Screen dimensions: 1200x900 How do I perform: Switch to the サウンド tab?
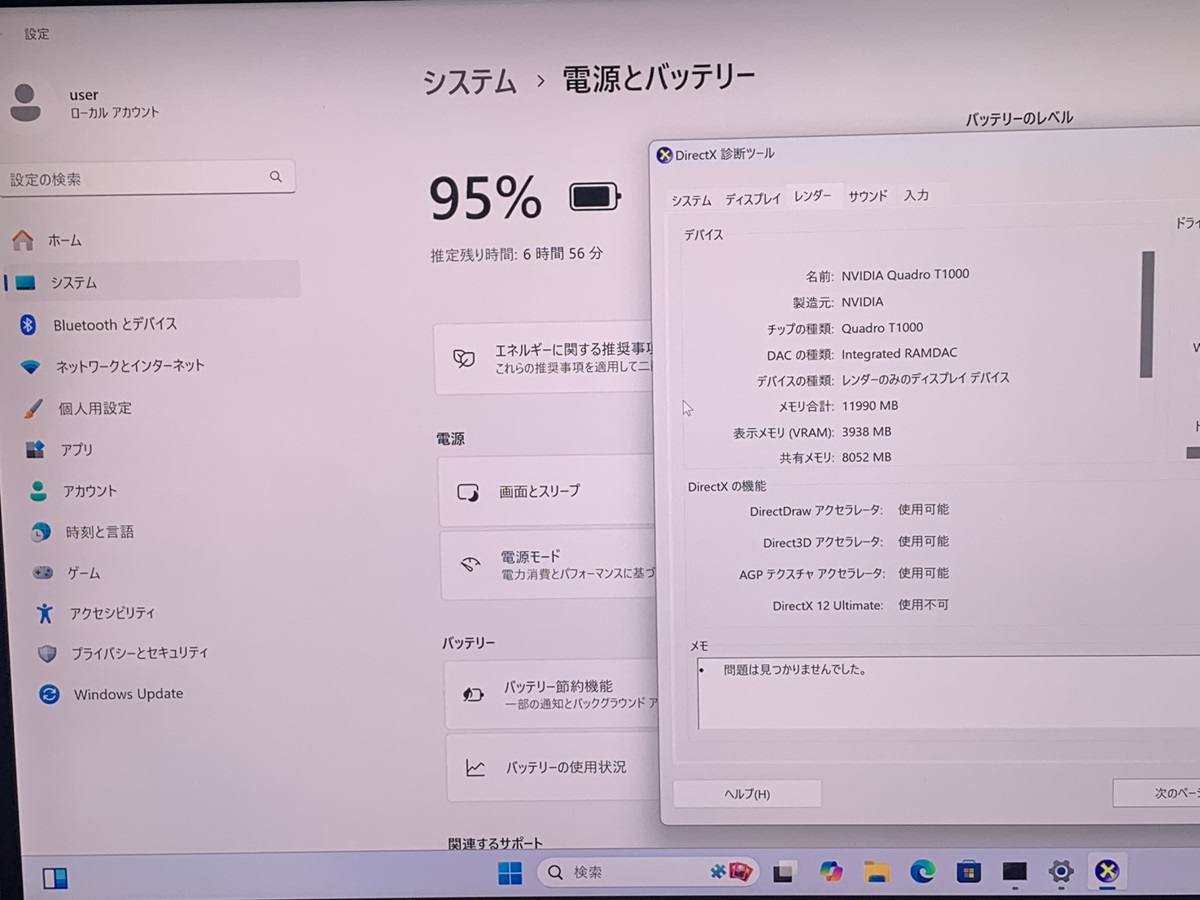[x=867, y=197]
